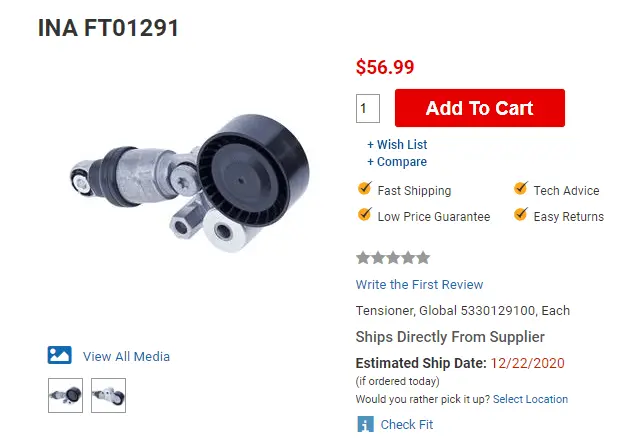Open the View All Media link

(x=126, y=356)
